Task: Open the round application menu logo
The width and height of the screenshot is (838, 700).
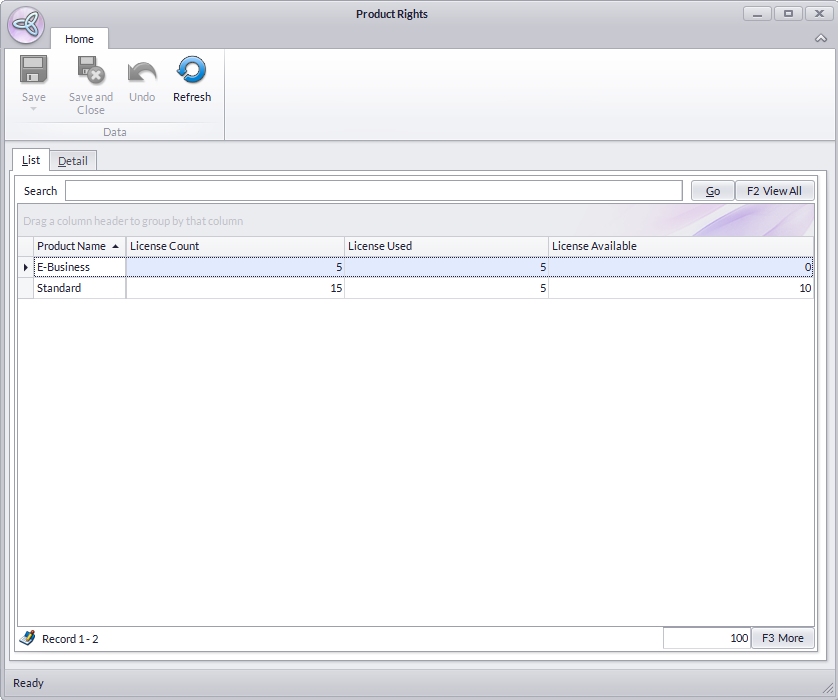Action: coord(26,25)
